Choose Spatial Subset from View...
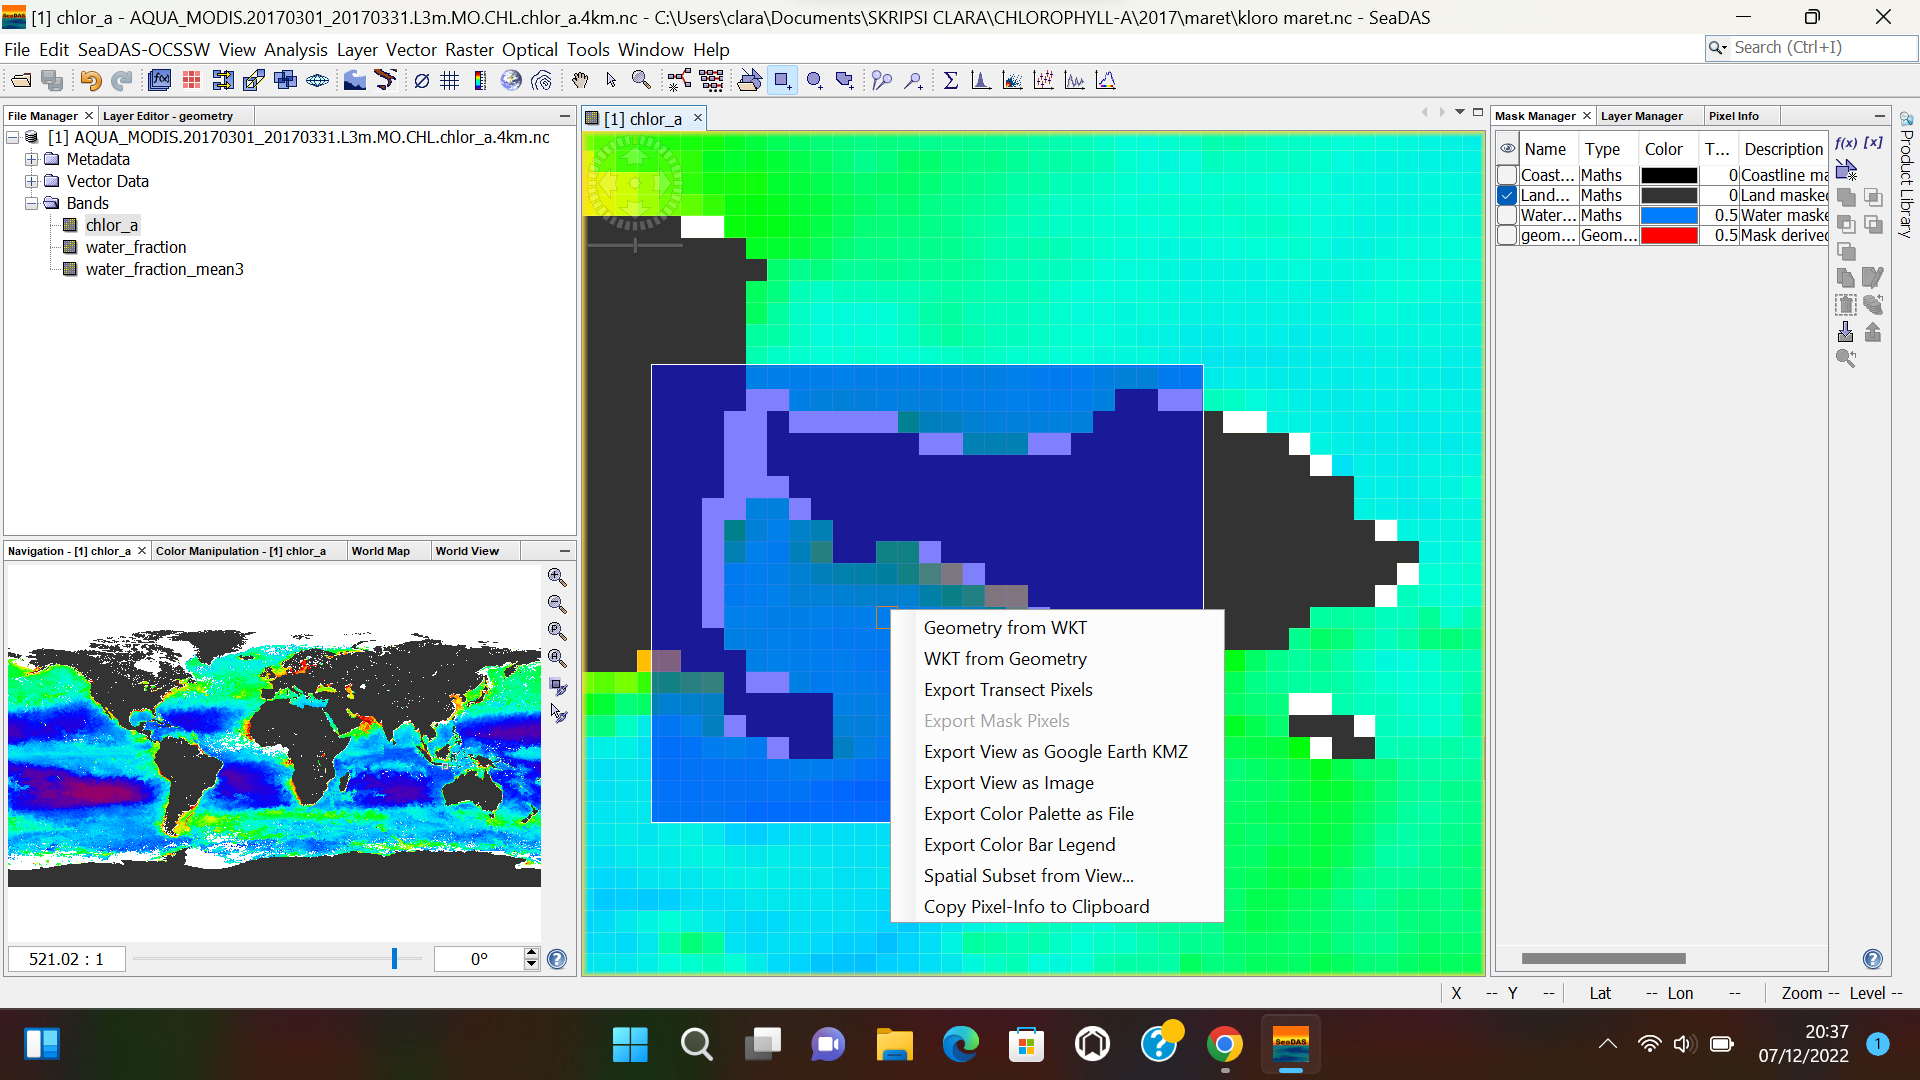This screenshot has height=1080, width=1920. pos(1057,876)
